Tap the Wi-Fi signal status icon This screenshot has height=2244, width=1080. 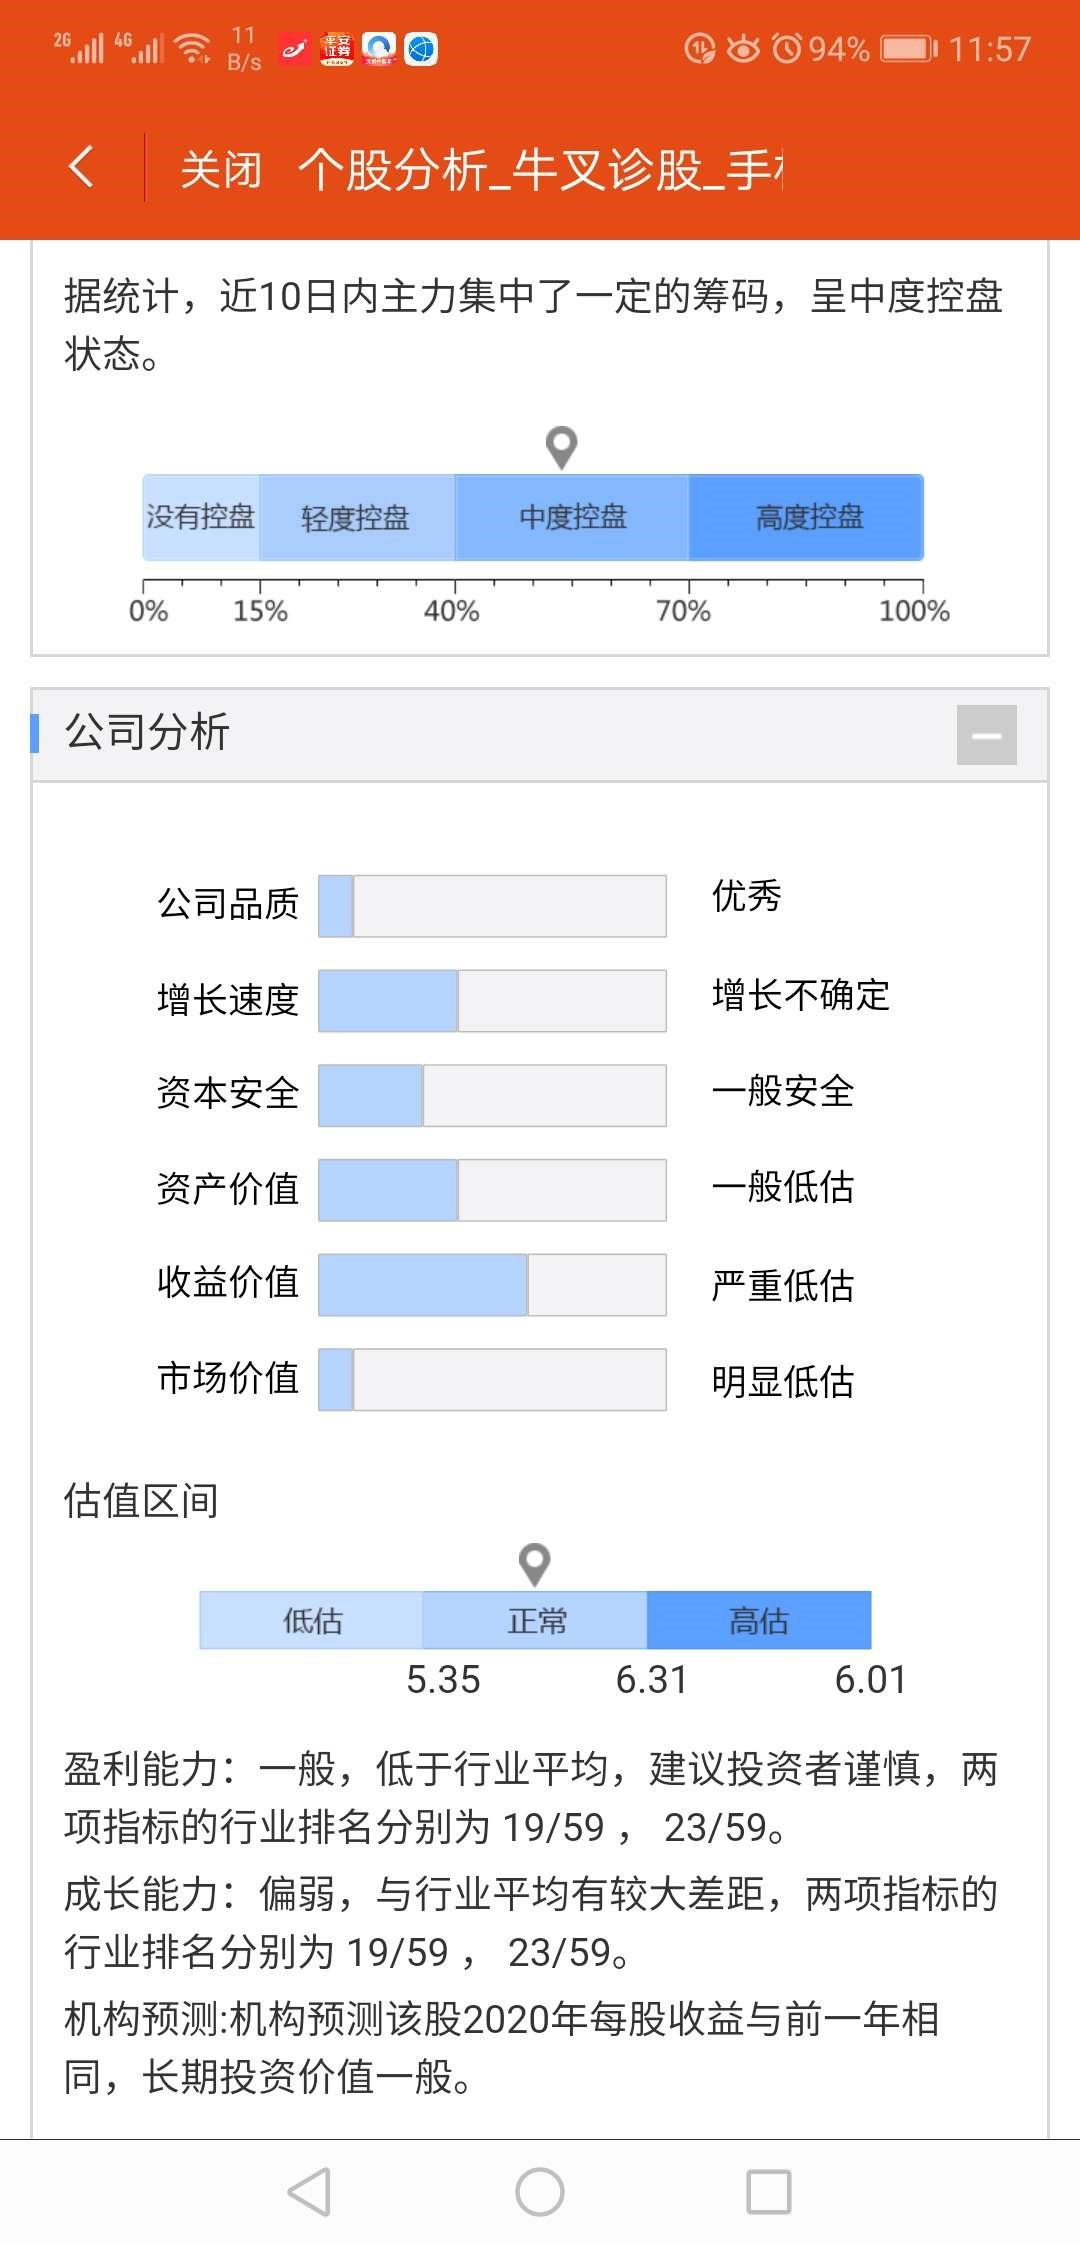[191, 47]
